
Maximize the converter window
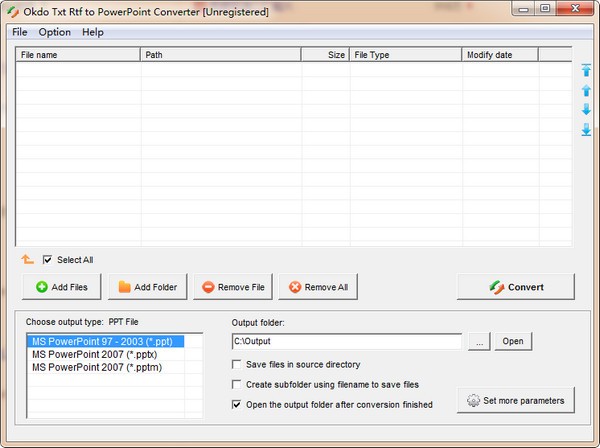click(x=545, y=8)
